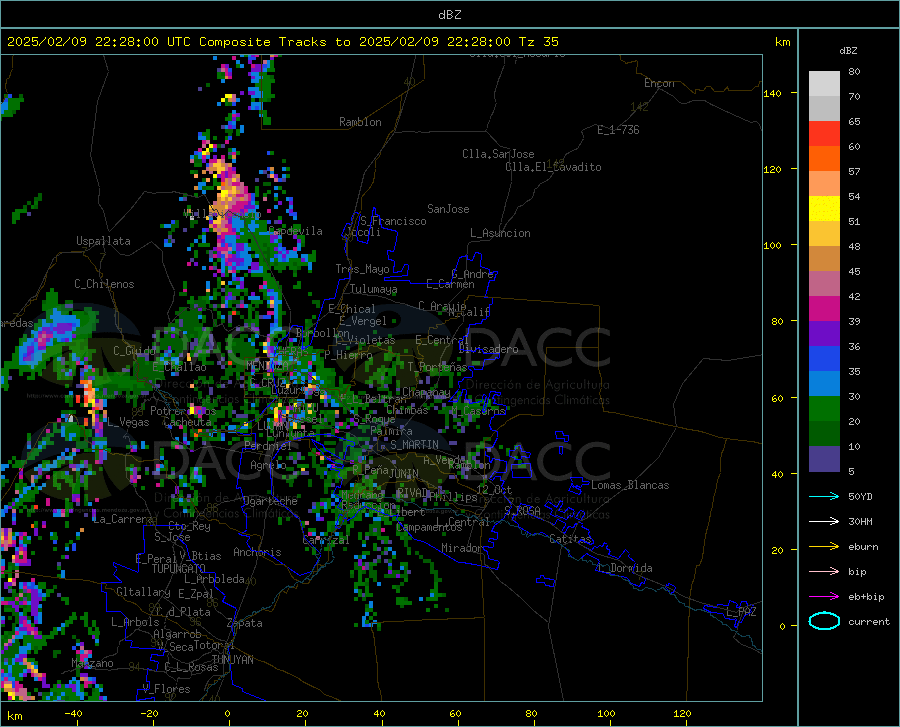Pick the red swatch in dBZ scale

[x=824, y=134]
